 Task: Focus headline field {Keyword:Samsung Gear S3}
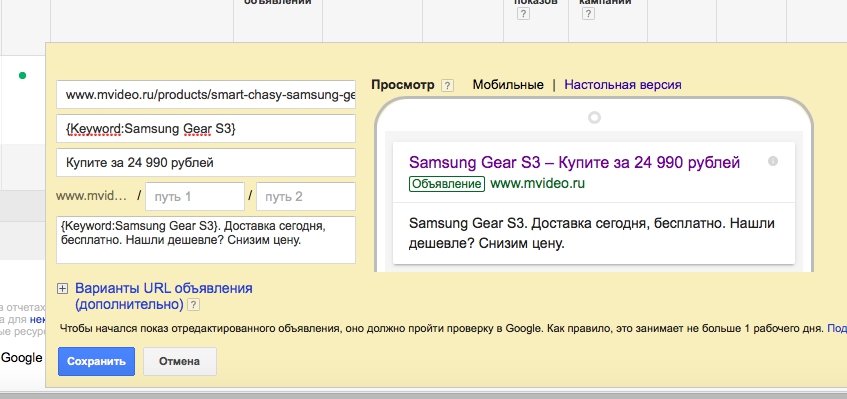point(206,129)
